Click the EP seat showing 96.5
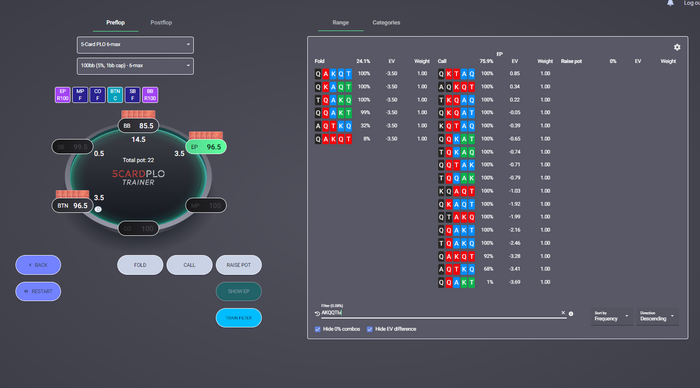Image resolution: width=700 pixels, height=388 pixels. 206,146
